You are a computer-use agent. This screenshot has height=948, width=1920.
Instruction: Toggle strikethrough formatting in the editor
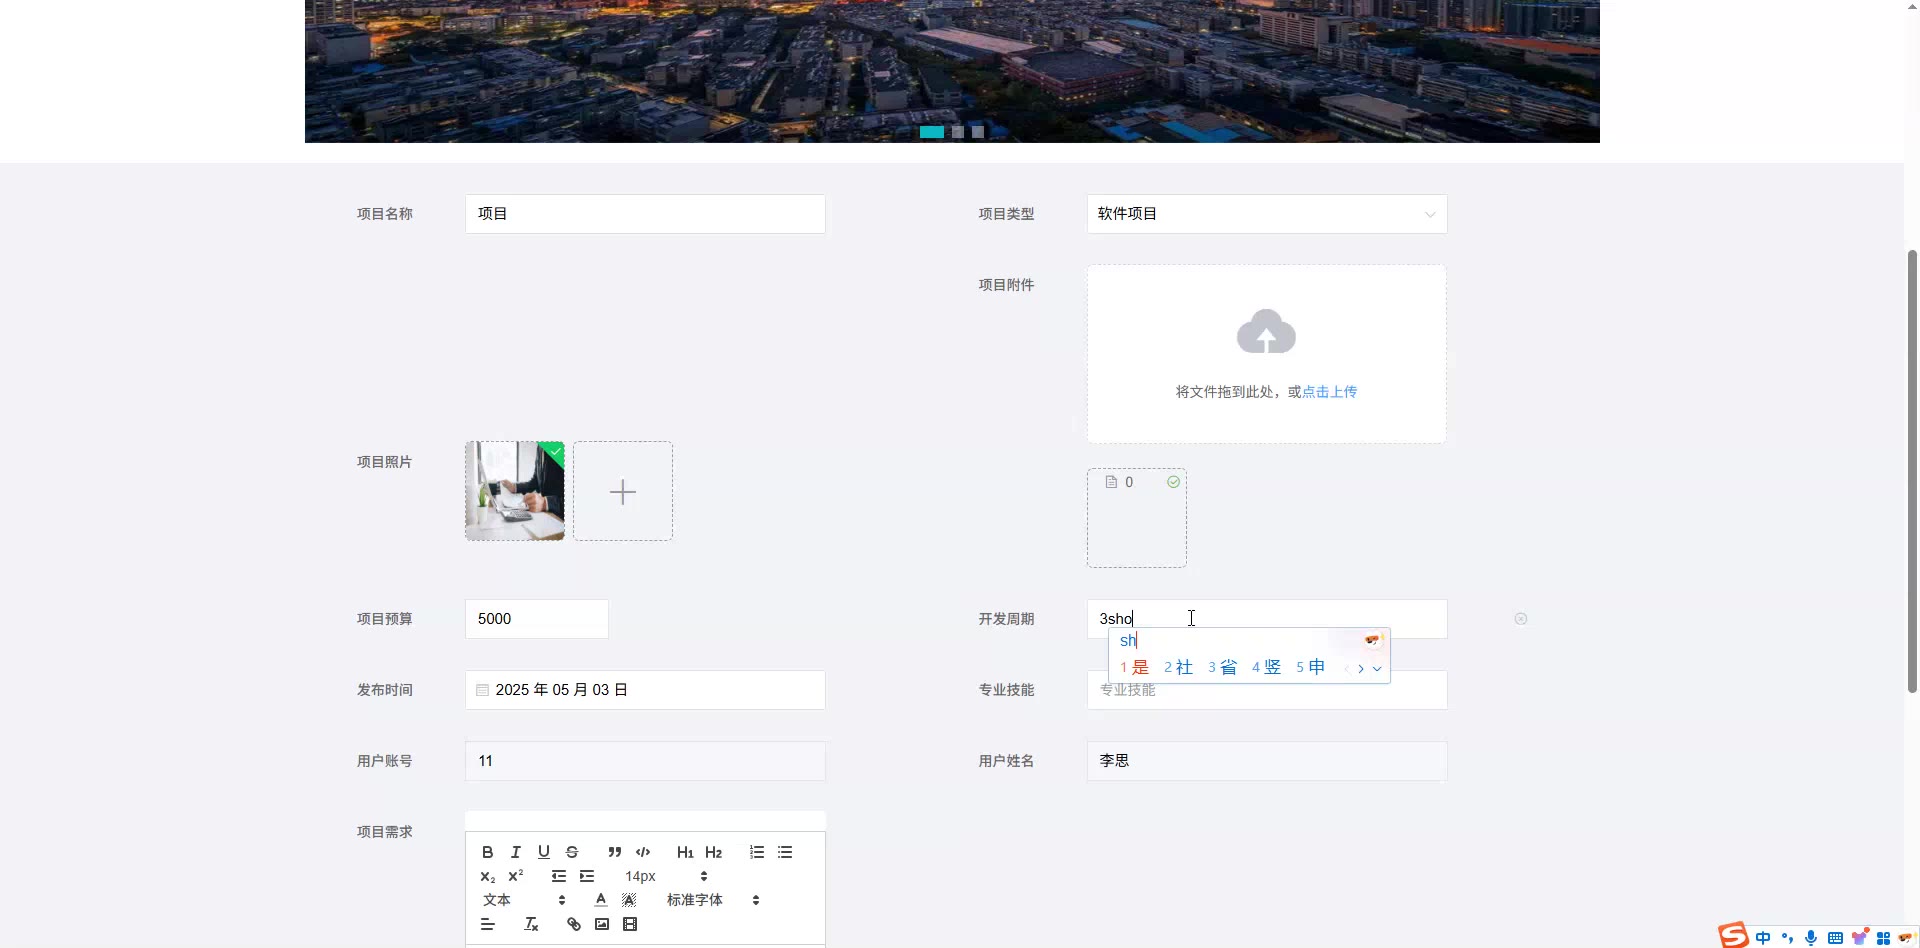571,852
